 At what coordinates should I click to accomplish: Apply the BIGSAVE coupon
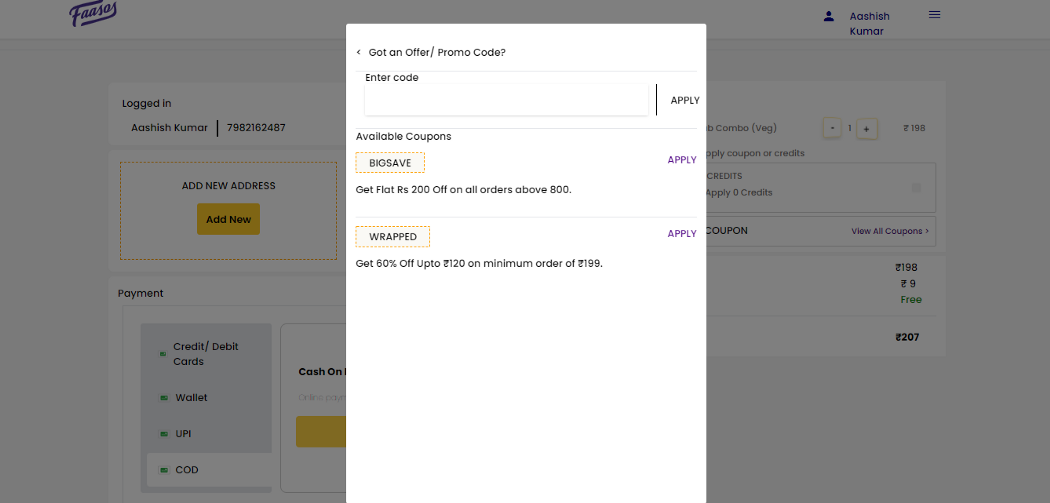682,160
